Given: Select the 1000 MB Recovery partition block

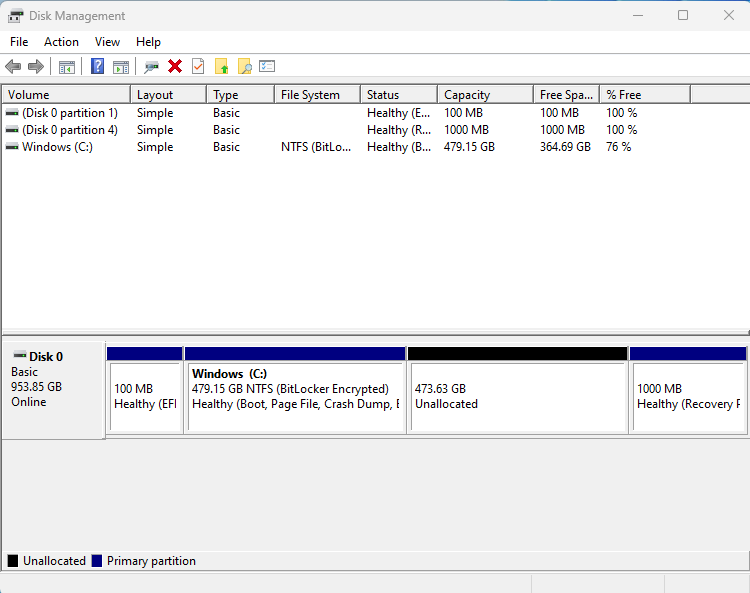Looking at the screenshot, I should point(688,390).
